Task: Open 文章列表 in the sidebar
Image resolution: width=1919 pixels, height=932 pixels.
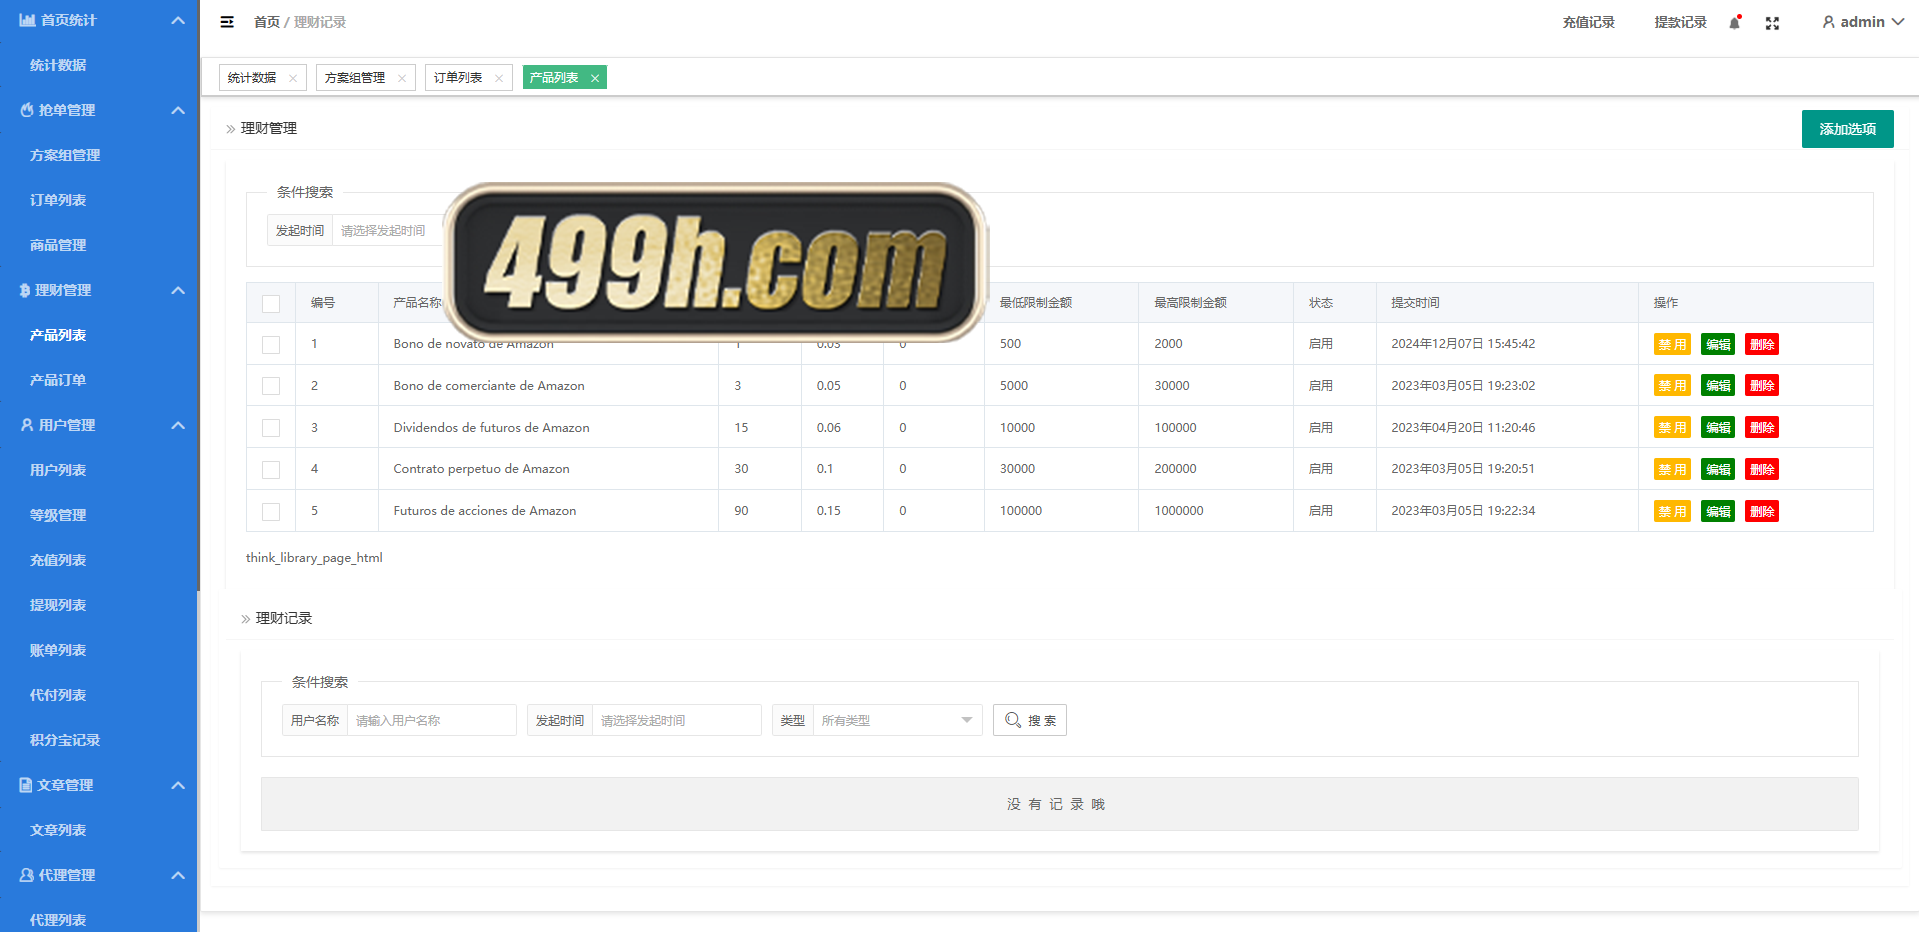Action: (58, 830)
